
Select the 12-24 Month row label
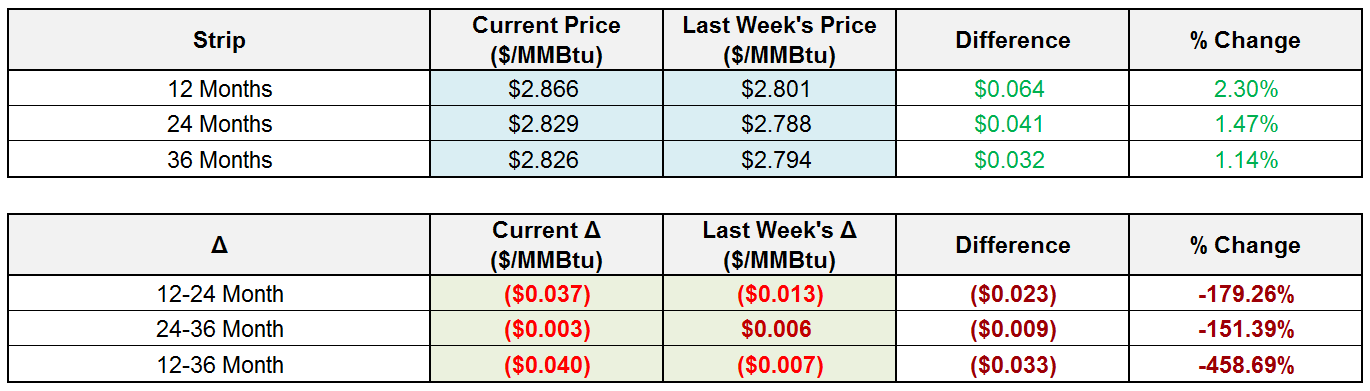click(x=219, y=294)
